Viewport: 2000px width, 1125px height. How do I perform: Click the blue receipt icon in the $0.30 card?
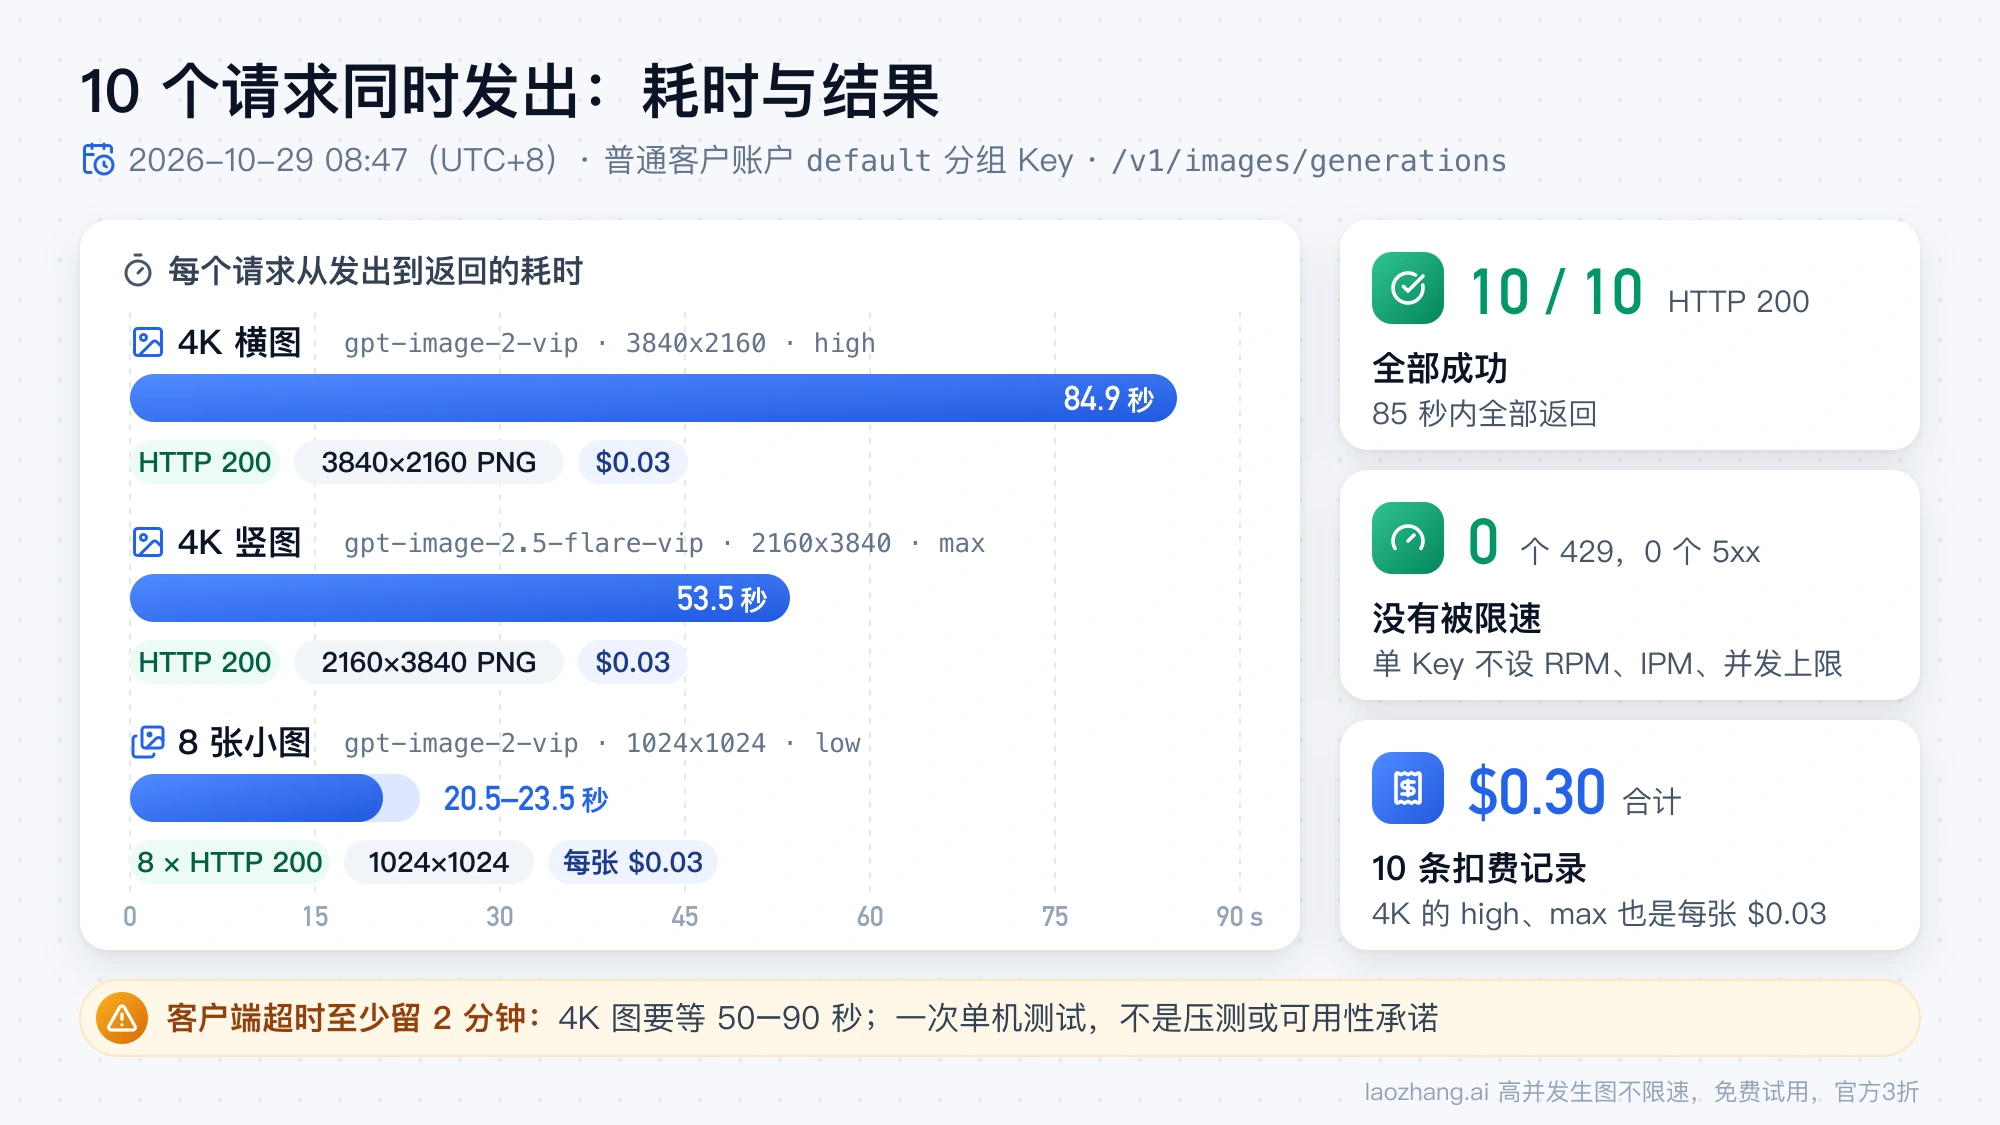(x=1408, y=788)
